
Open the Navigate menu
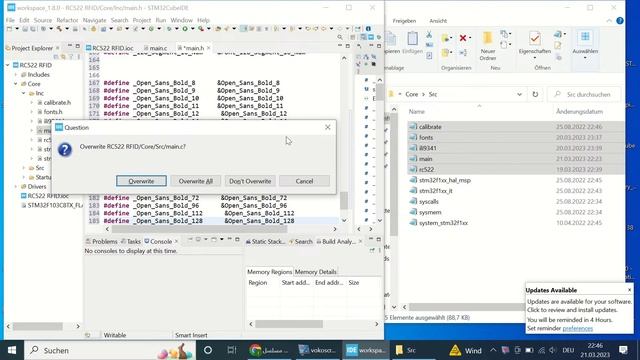(x=94, y=20)
